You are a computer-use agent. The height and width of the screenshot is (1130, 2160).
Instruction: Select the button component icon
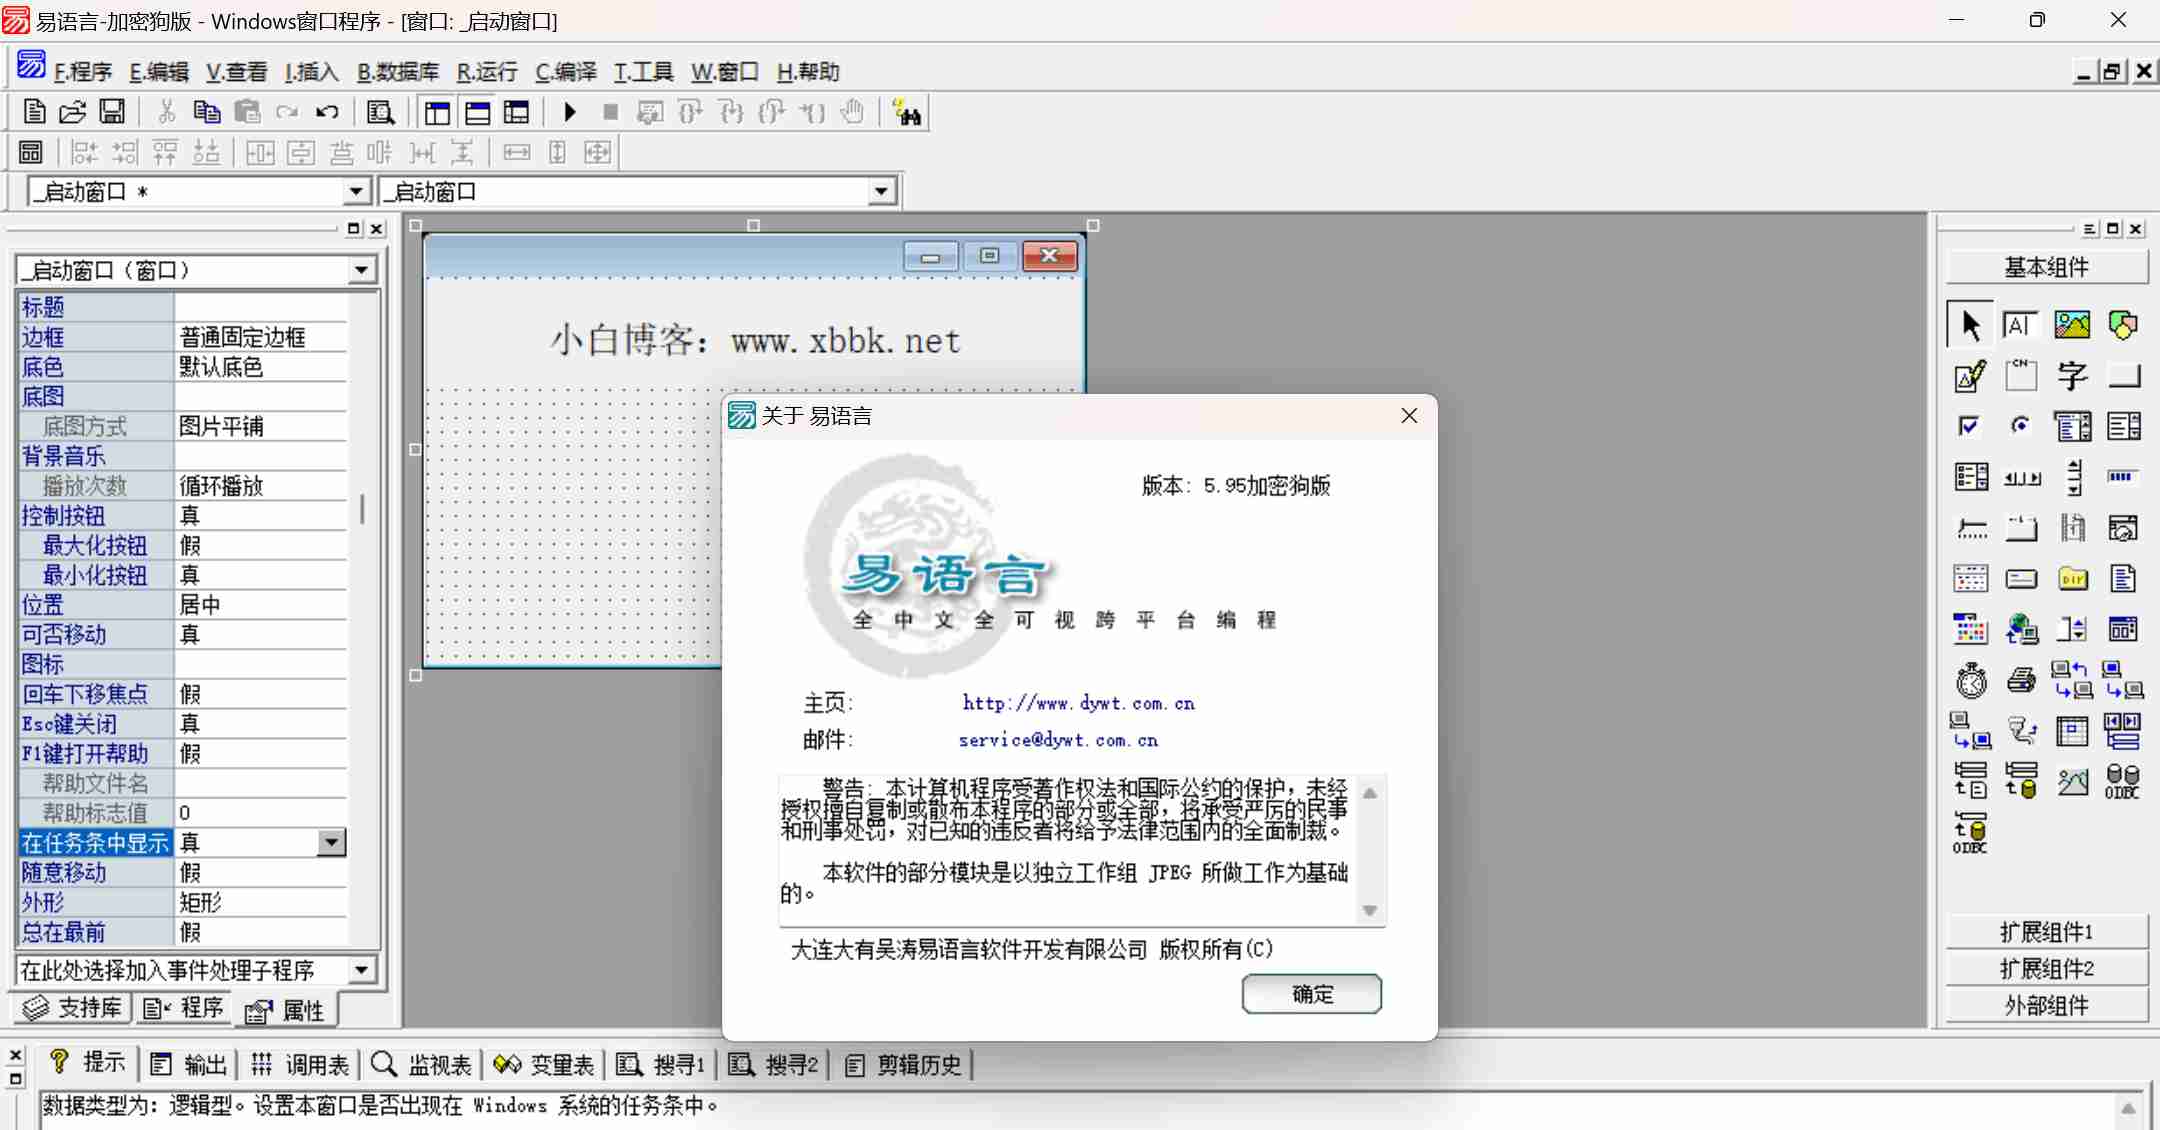click(2123, 376)
